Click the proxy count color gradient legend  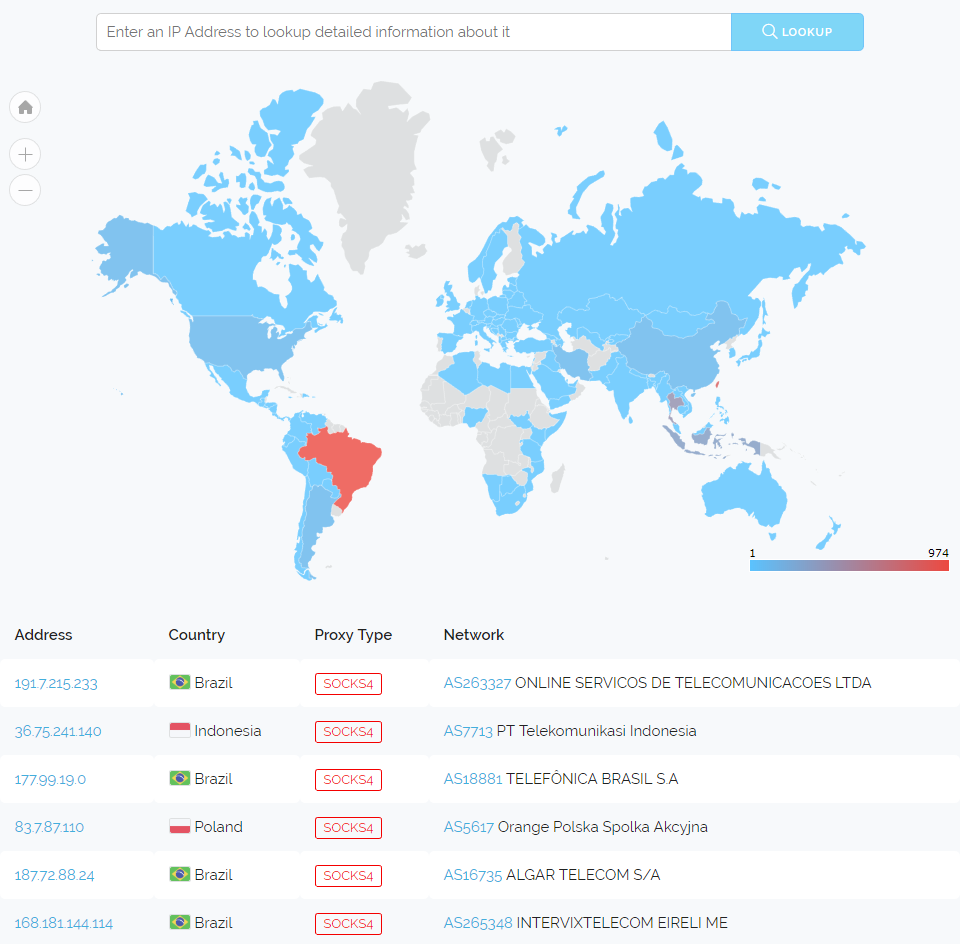[x=848, y=565]
